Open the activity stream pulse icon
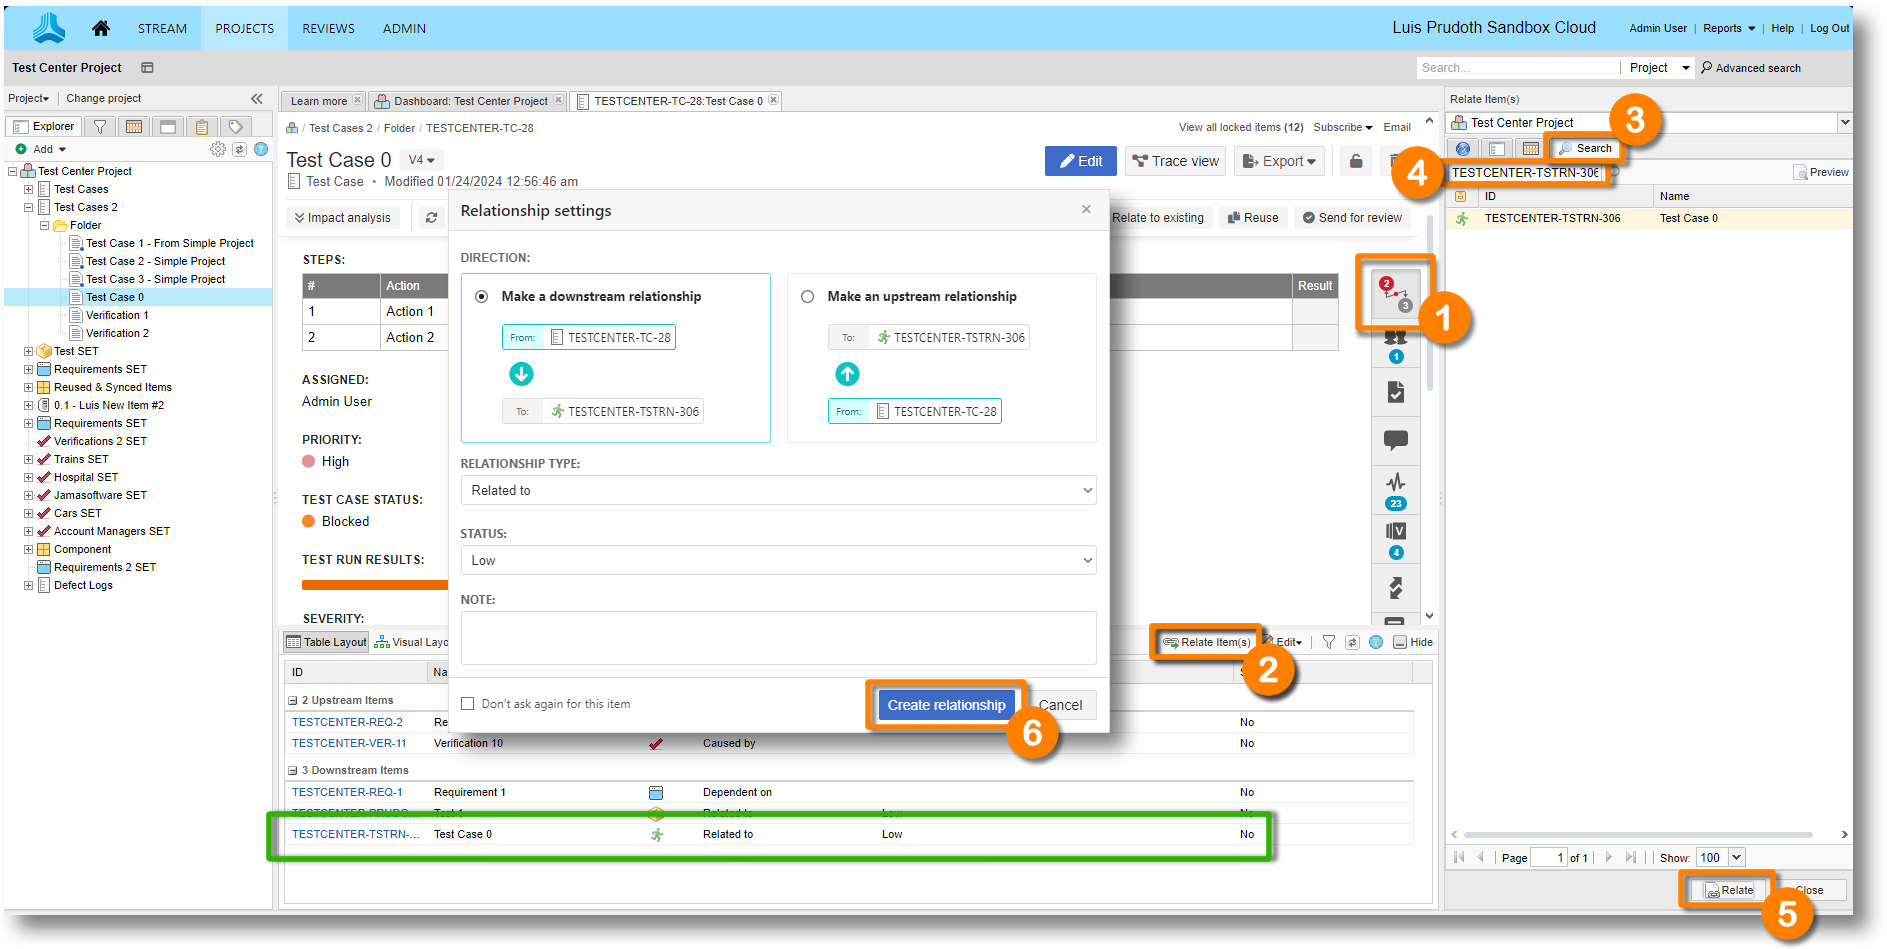The image size is (1887, 949). point(1395,483)
